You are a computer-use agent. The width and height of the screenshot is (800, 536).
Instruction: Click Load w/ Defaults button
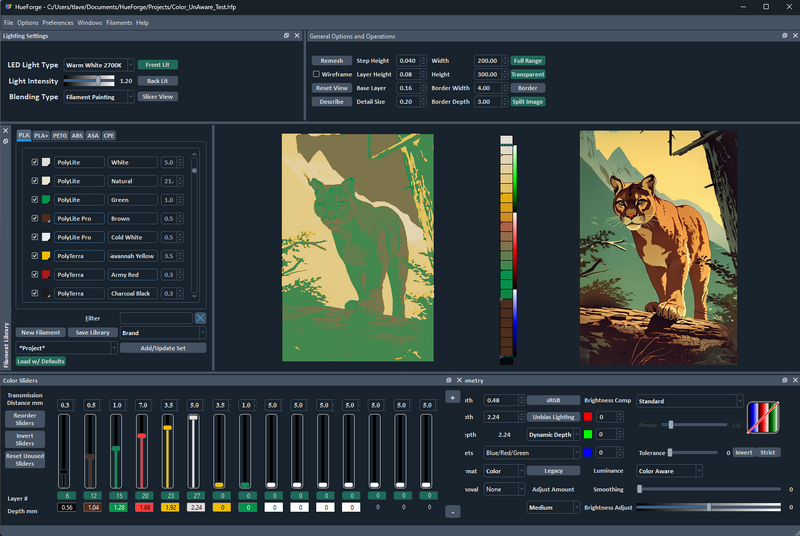tap(41, 361)
